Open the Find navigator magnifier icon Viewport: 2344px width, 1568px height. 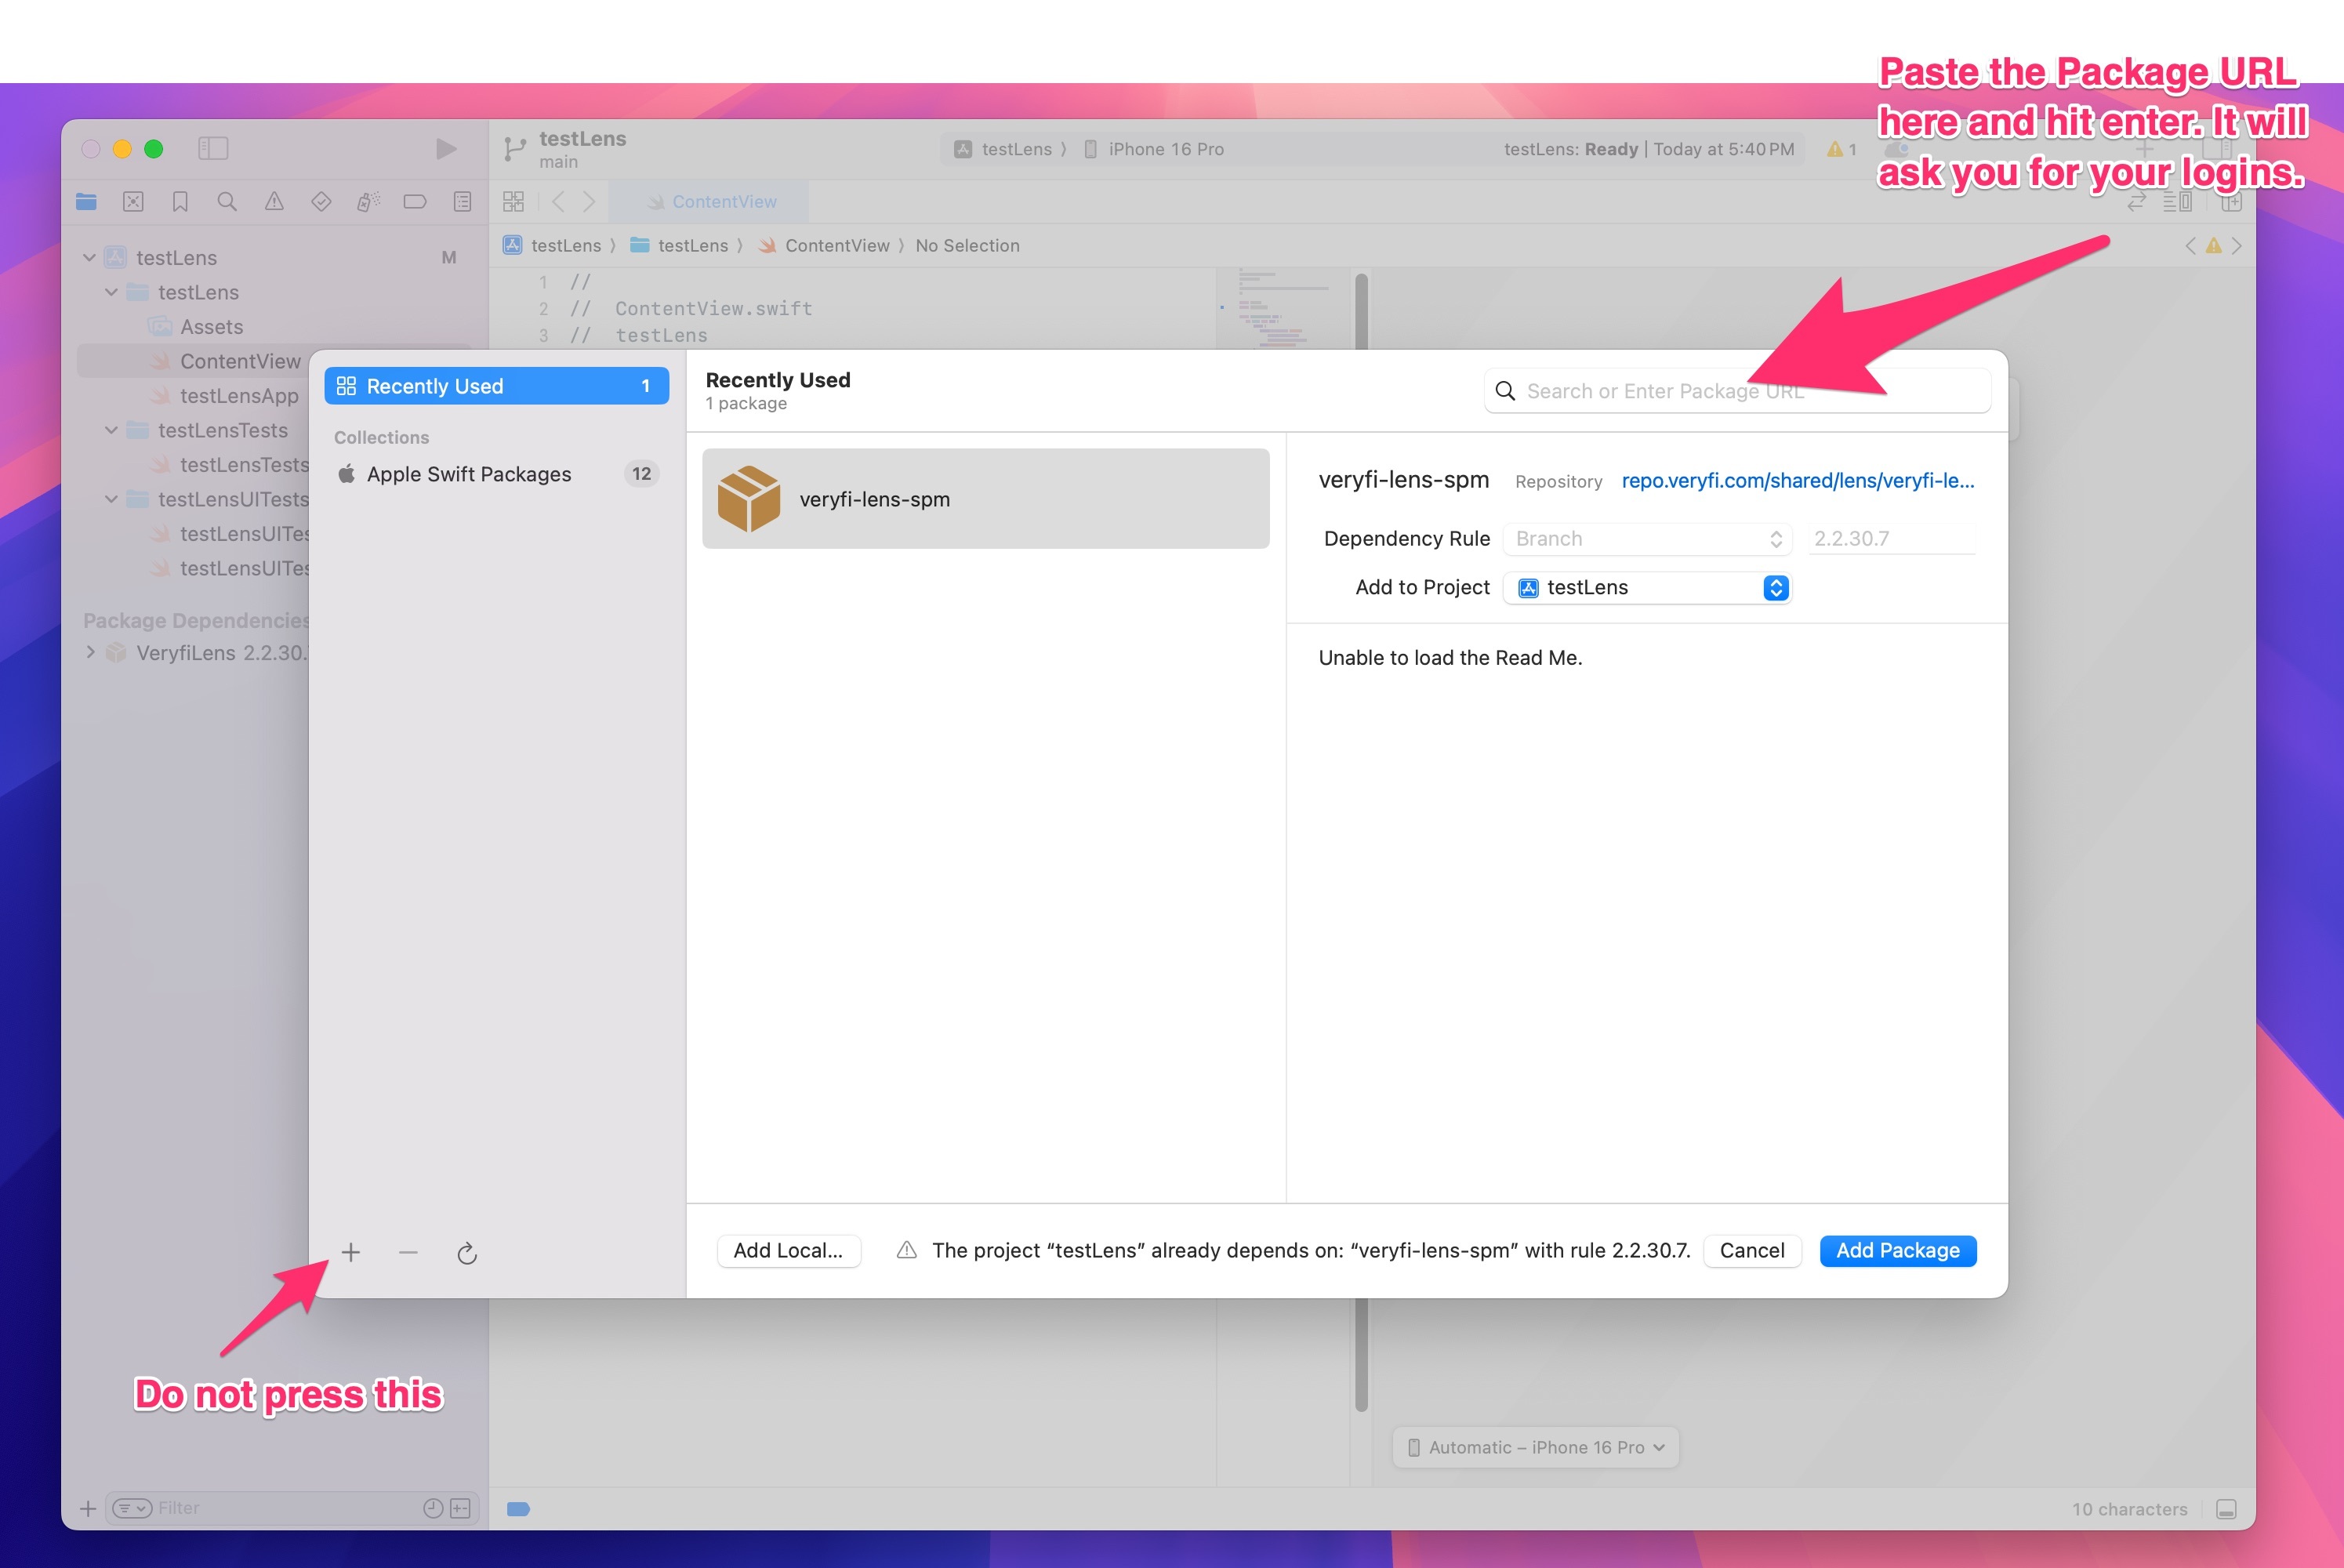click(227, 202)
